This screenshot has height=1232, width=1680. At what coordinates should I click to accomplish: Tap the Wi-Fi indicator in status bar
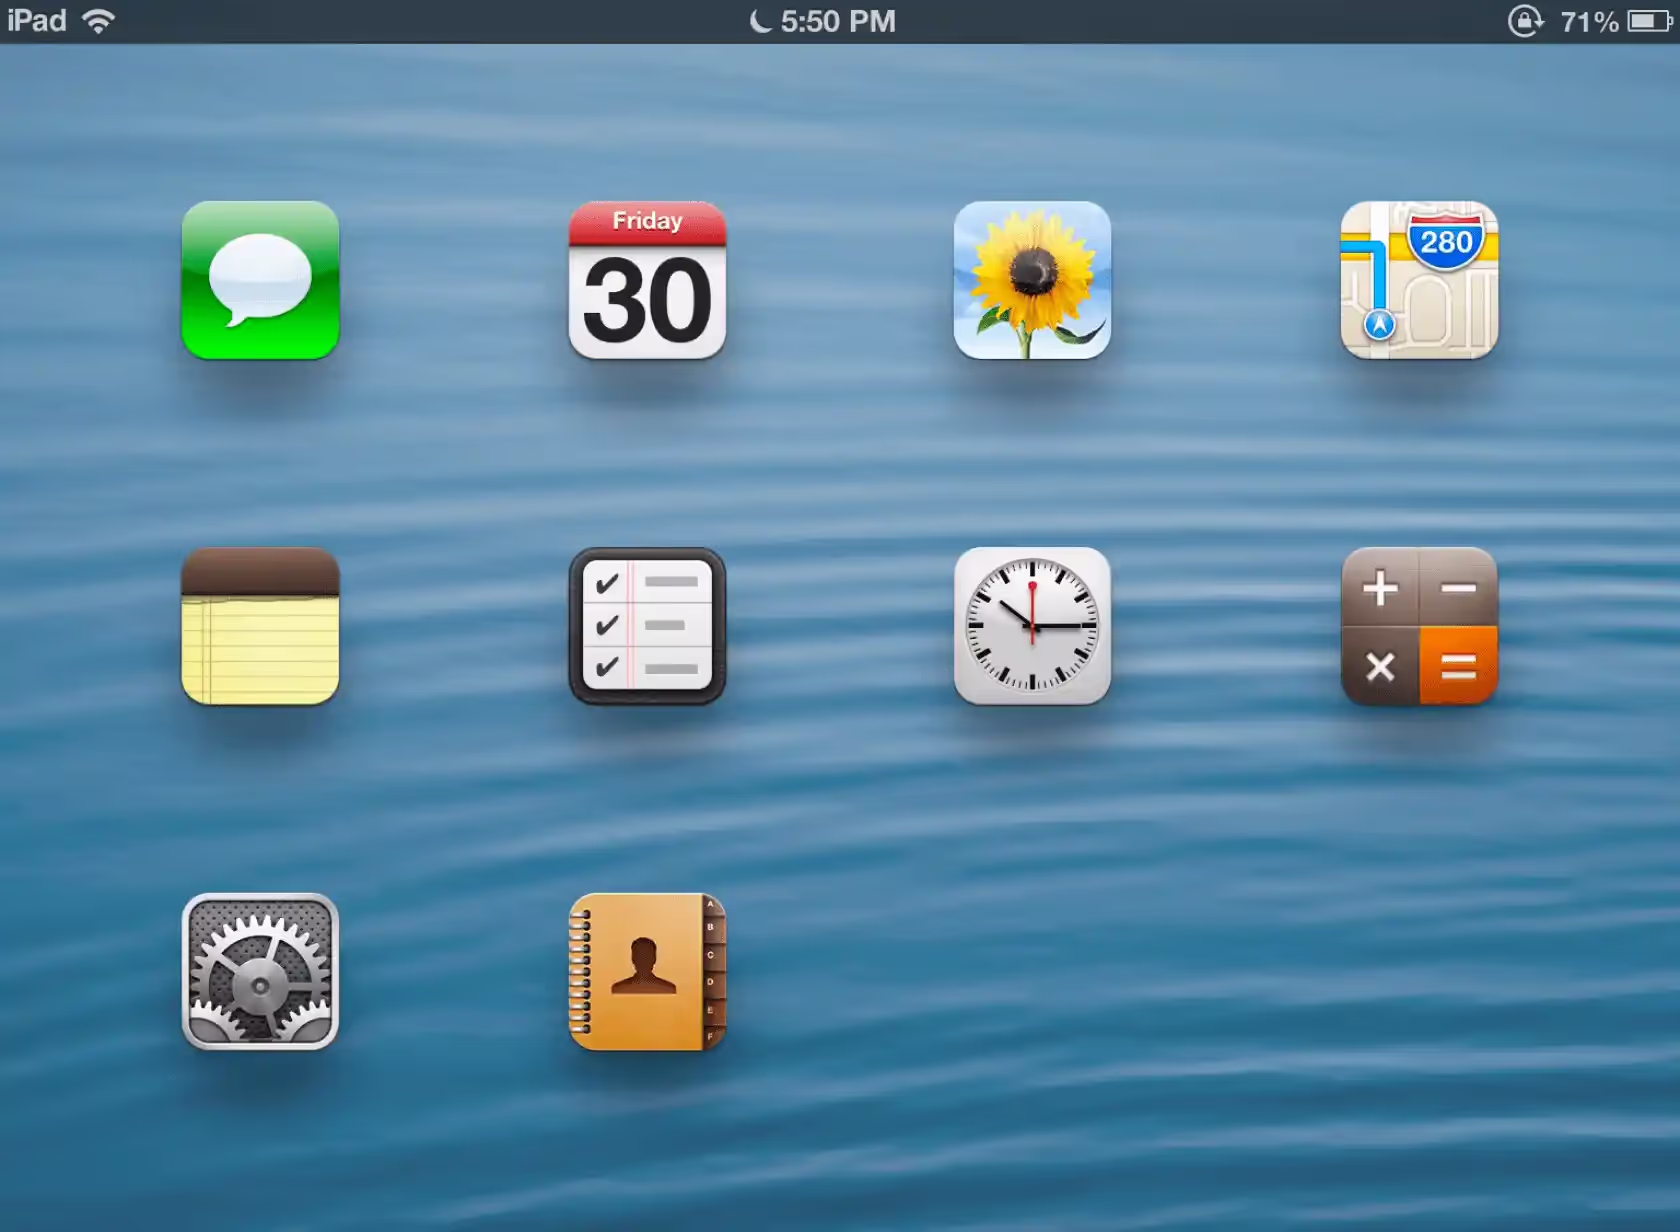click(97, 20)
